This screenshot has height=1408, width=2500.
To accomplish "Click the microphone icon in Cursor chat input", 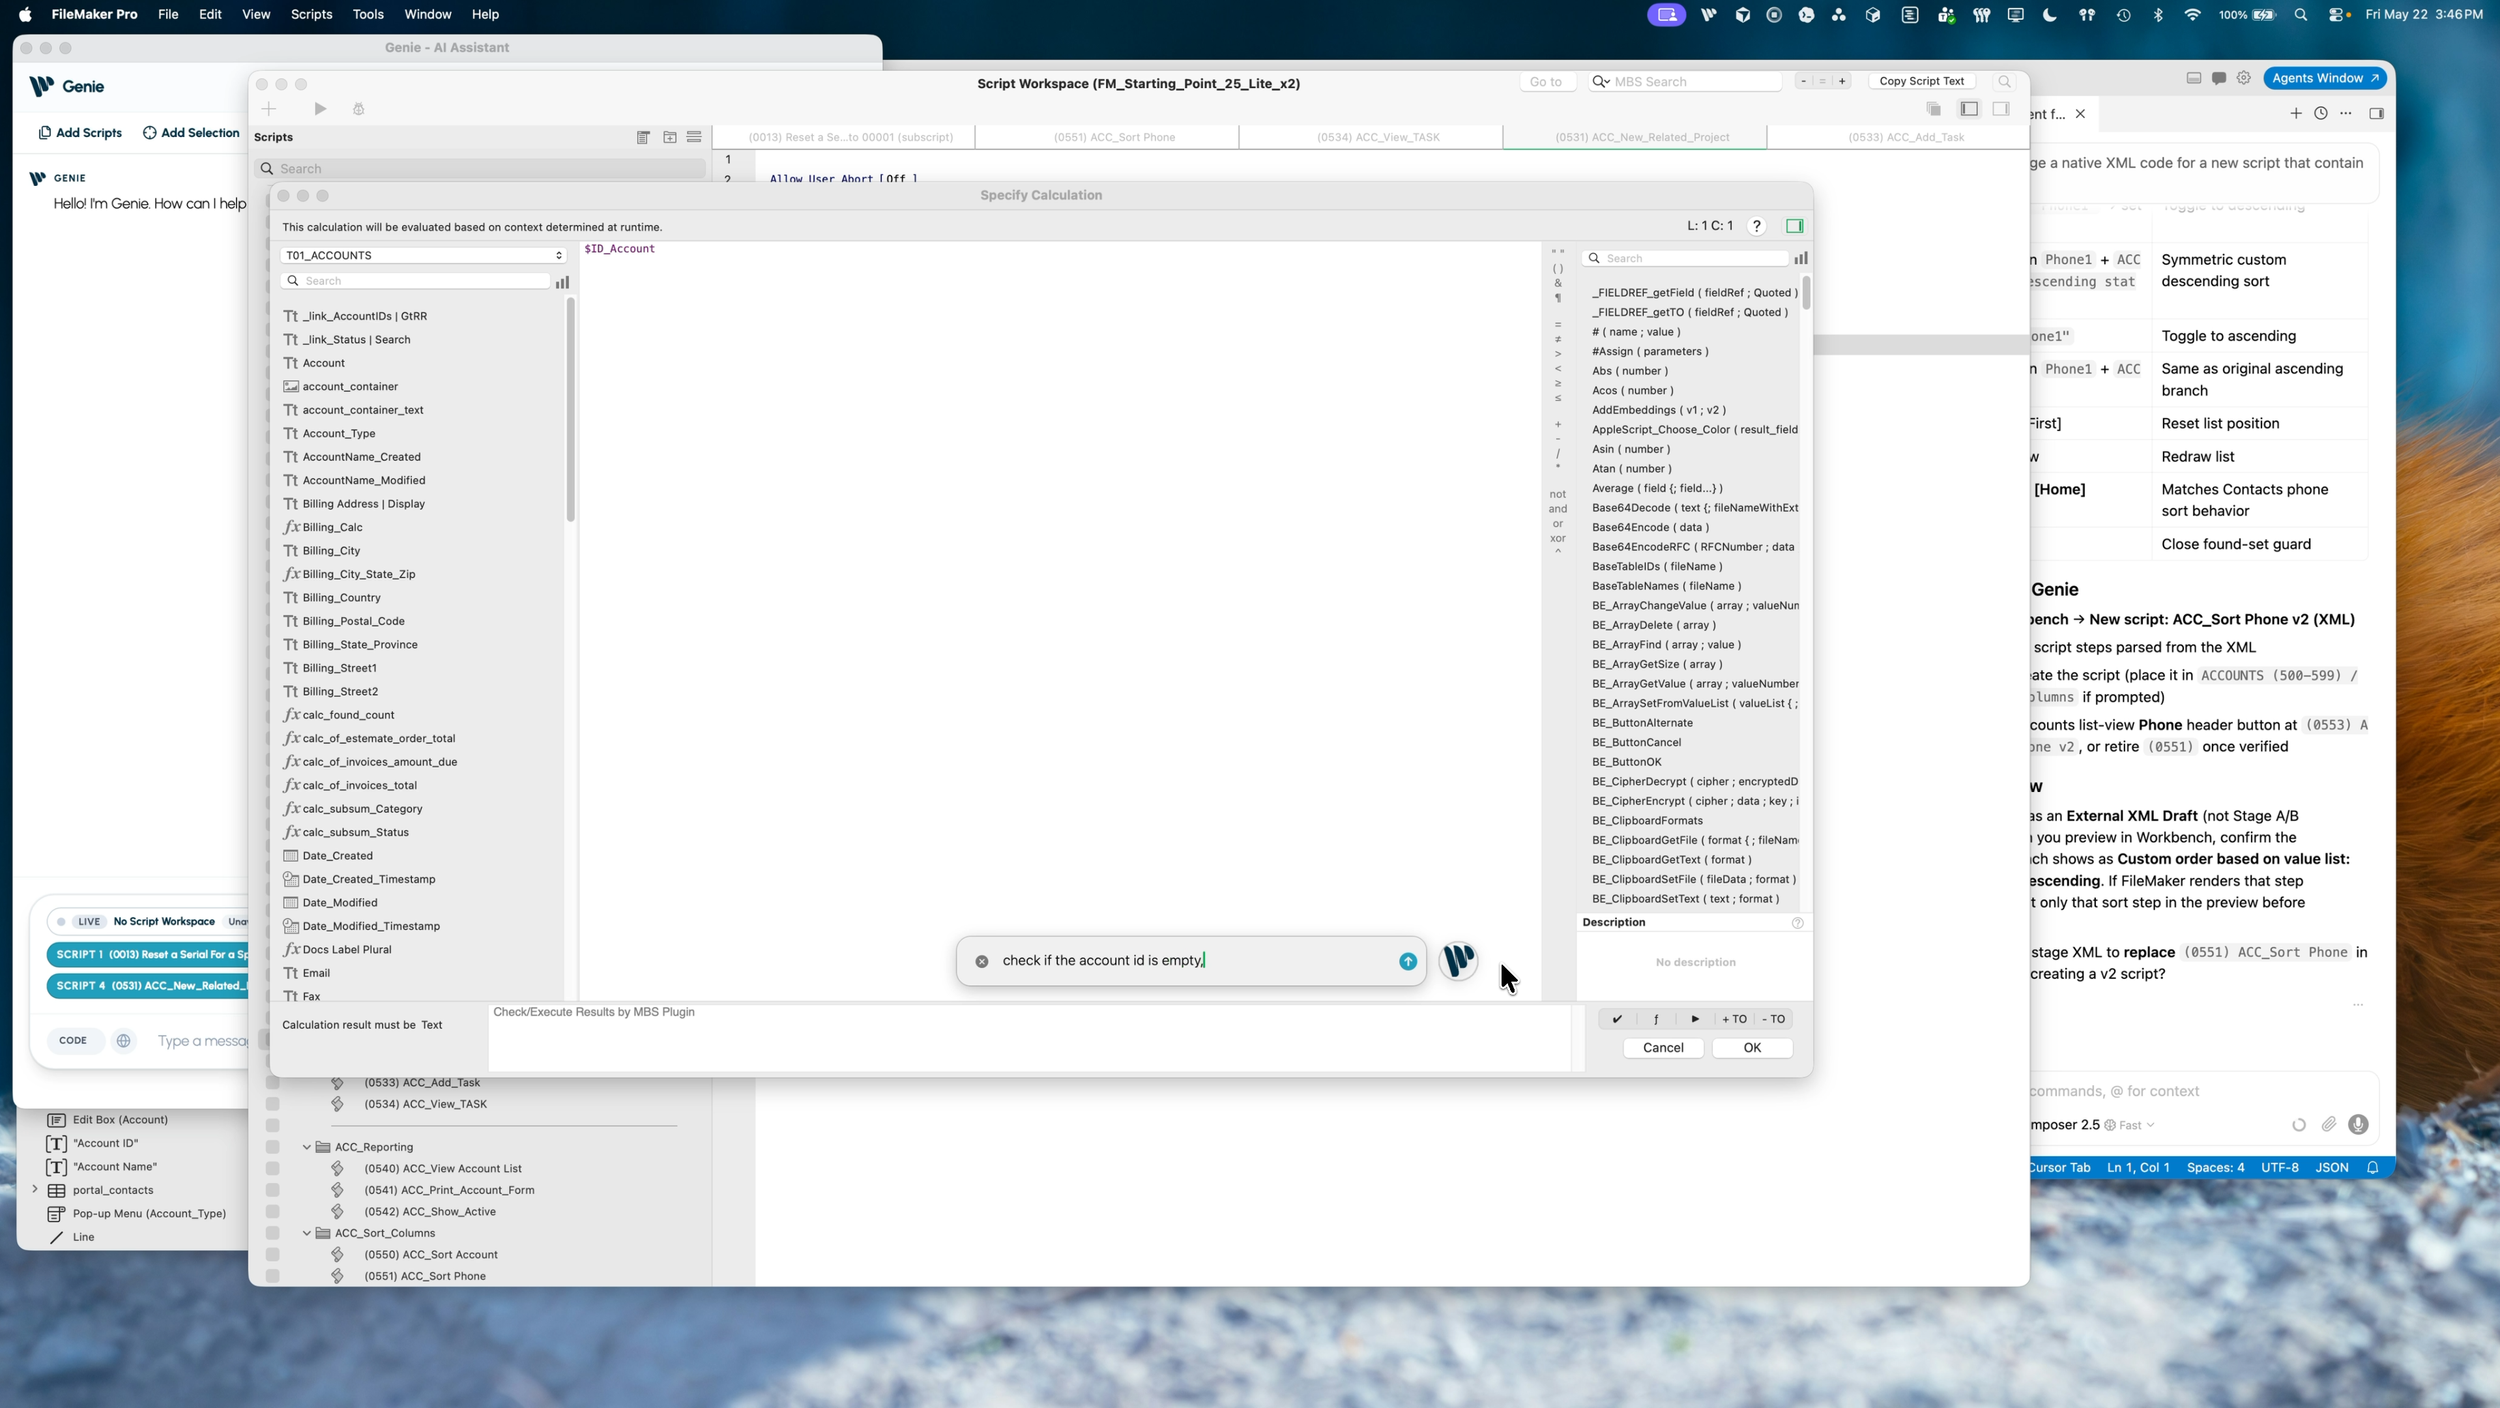I will click(x=2358, y=1125).
